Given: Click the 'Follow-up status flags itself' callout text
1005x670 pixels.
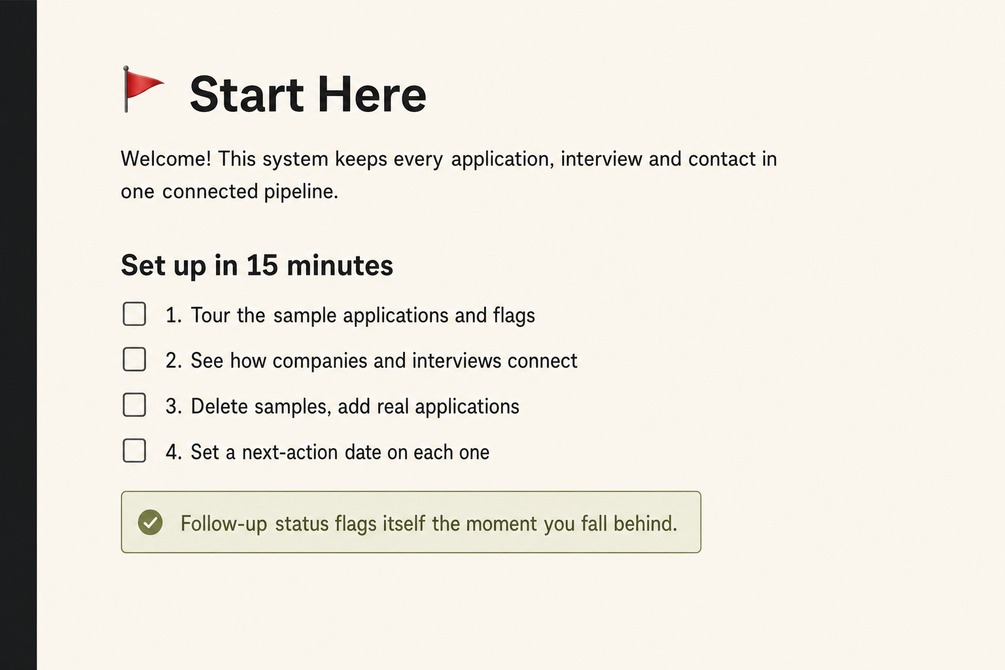Looking at the screenshot, I should coord(303,524).
